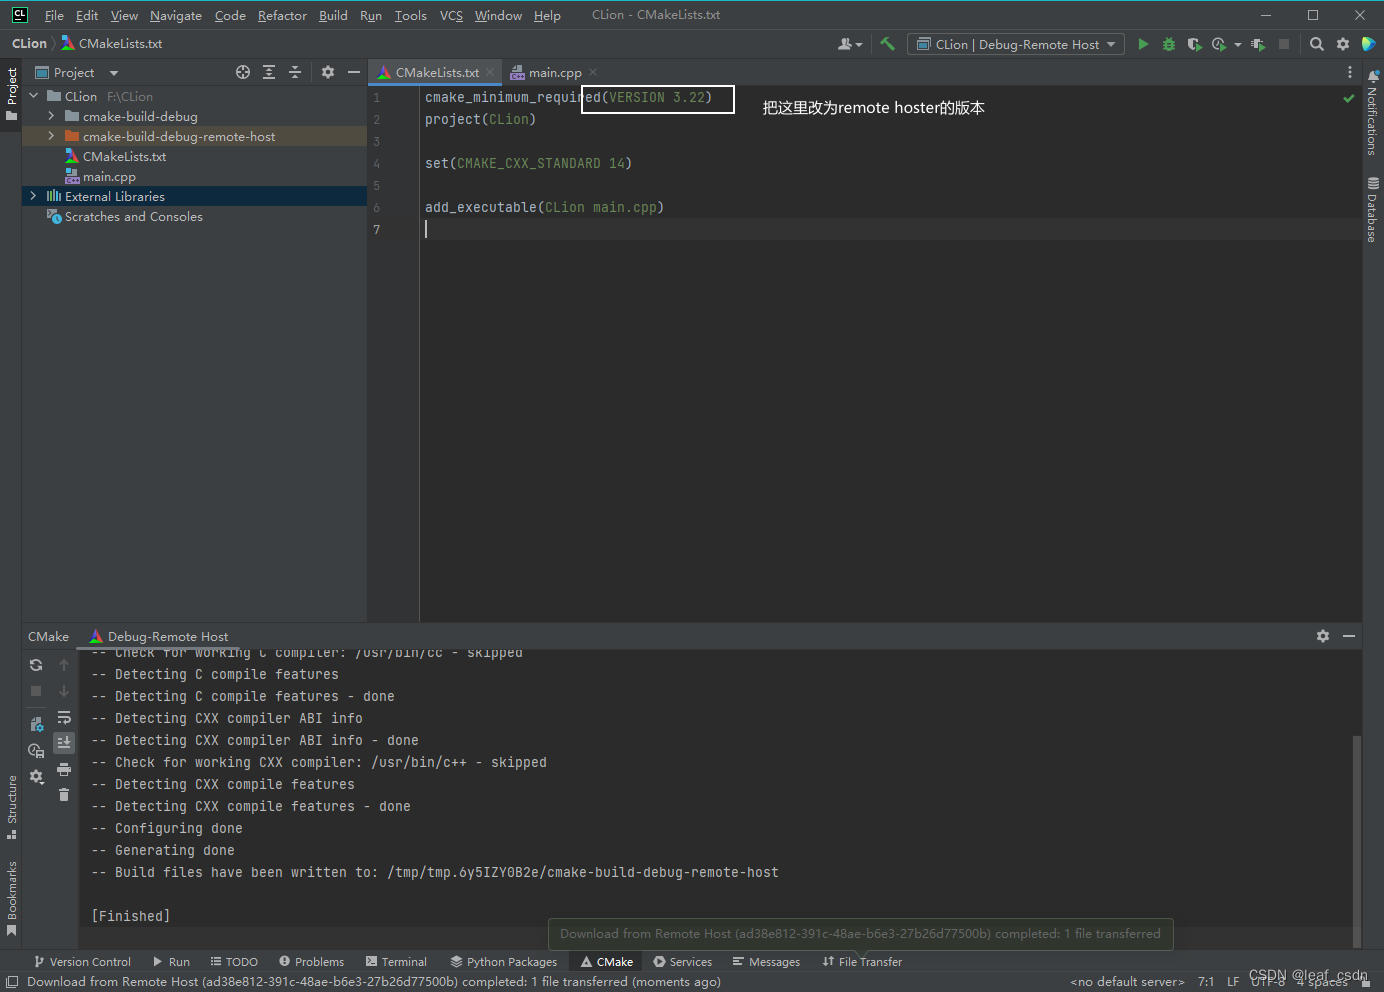This screenshot has height=992, width=1384.
Task: Disable the Project panel with the hide icon
Action: click(354, 71)
